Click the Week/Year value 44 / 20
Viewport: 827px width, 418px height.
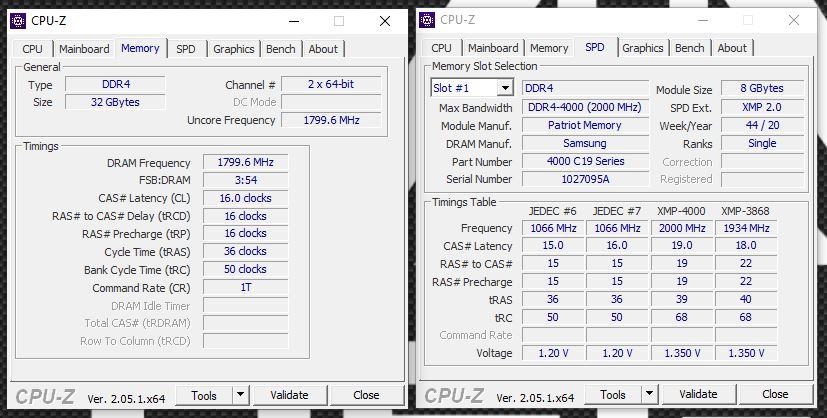point(762,125)
